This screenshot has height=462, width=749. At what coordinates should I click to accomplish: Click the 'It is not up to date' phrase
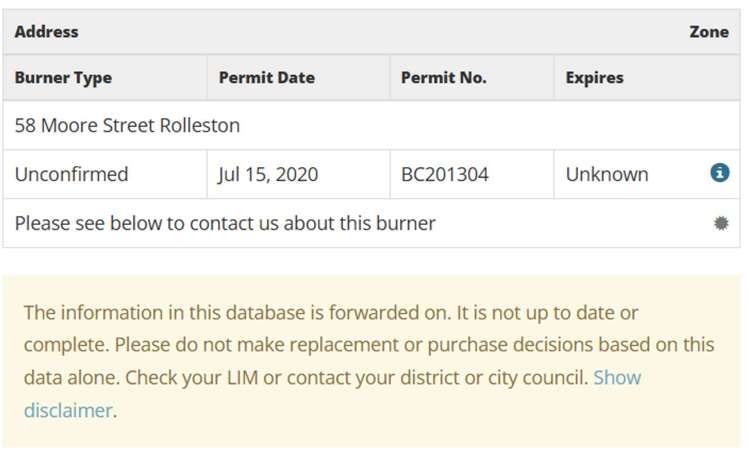pos(535,312)
